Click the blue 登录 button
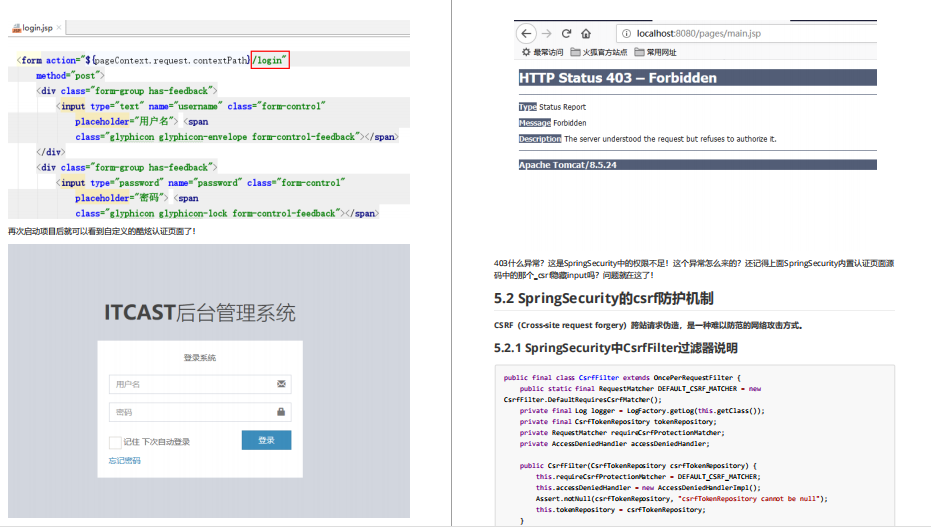Viewport: 931px width, 527px height. click(x=266, y=440)
